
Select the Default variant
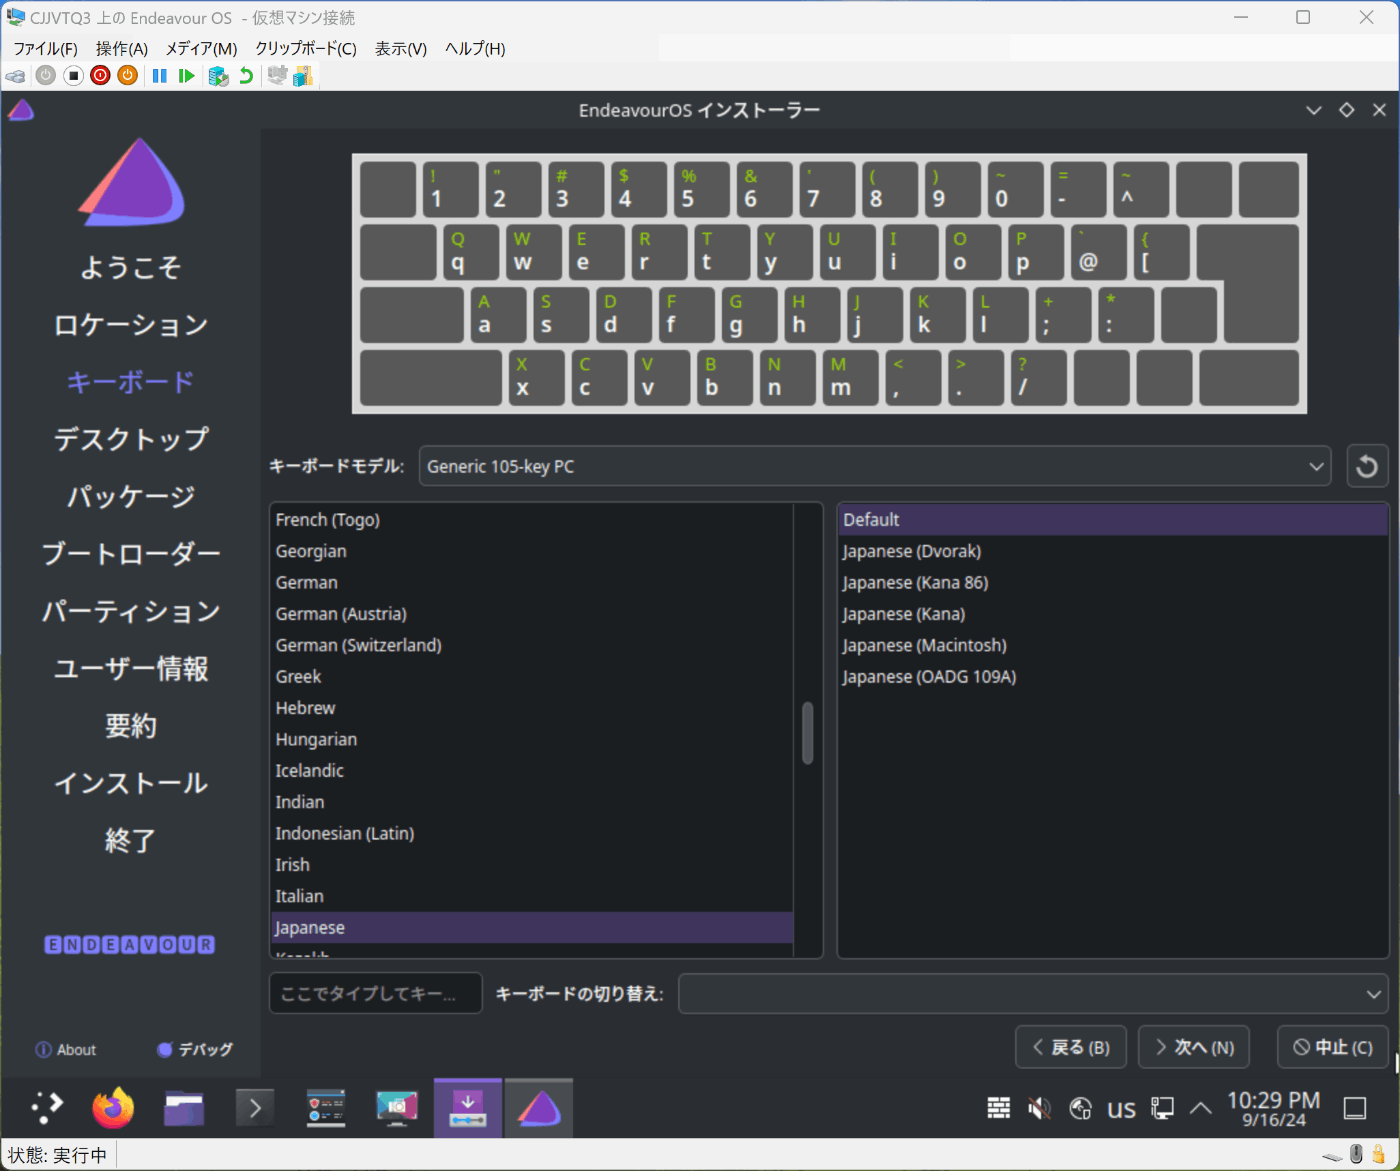(1113, 520)
